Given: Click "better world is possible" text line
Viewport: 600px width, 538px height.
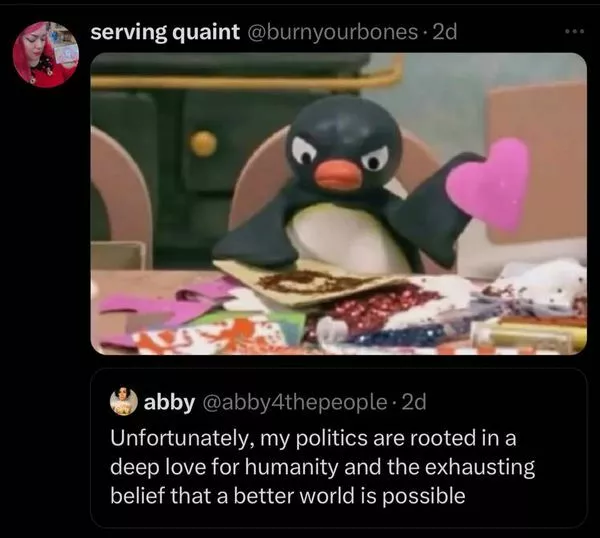Looking at the screenshot, I should pyautogui.click(x=349, y=496).
